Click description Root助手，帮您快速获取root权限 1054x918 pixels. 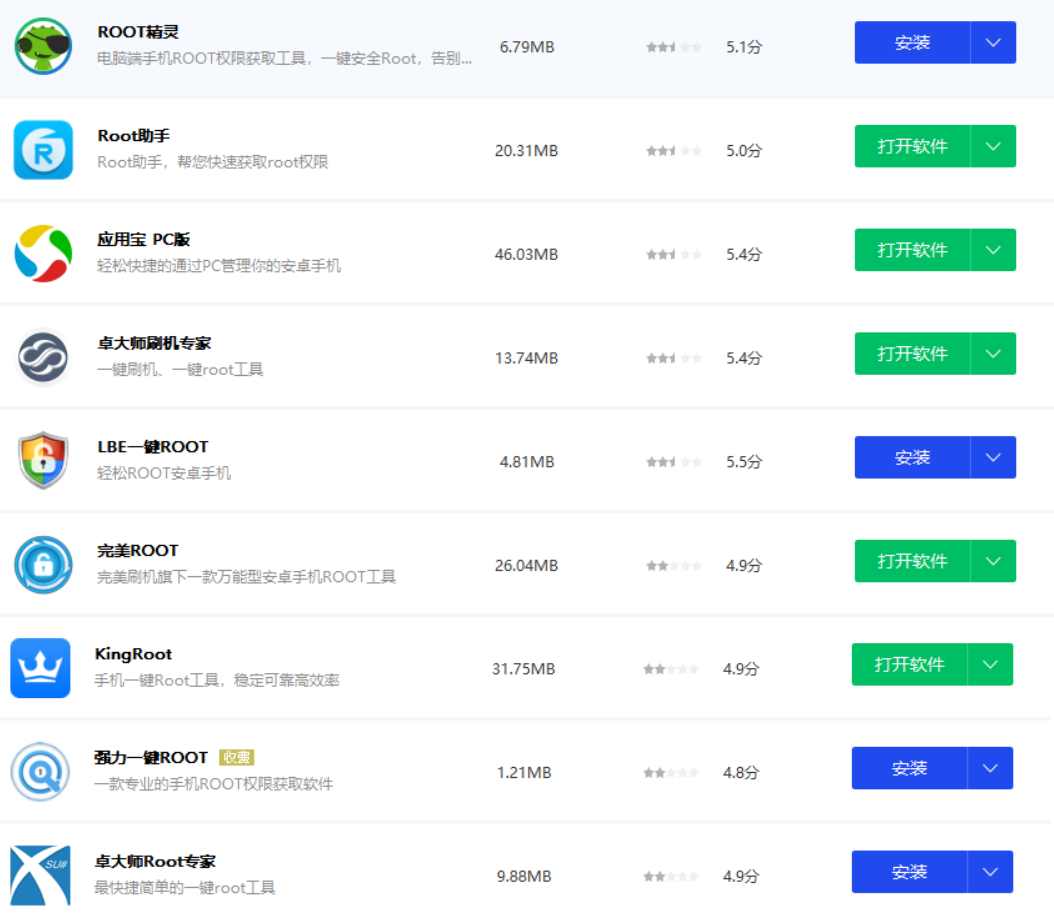coord(213,162)
